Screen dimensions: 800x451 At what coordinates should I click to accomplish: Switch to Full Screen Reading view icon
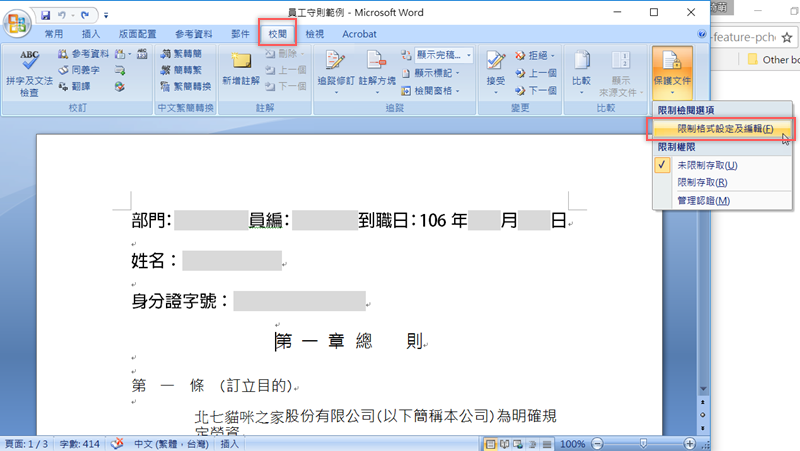click(x=504, y=444)
